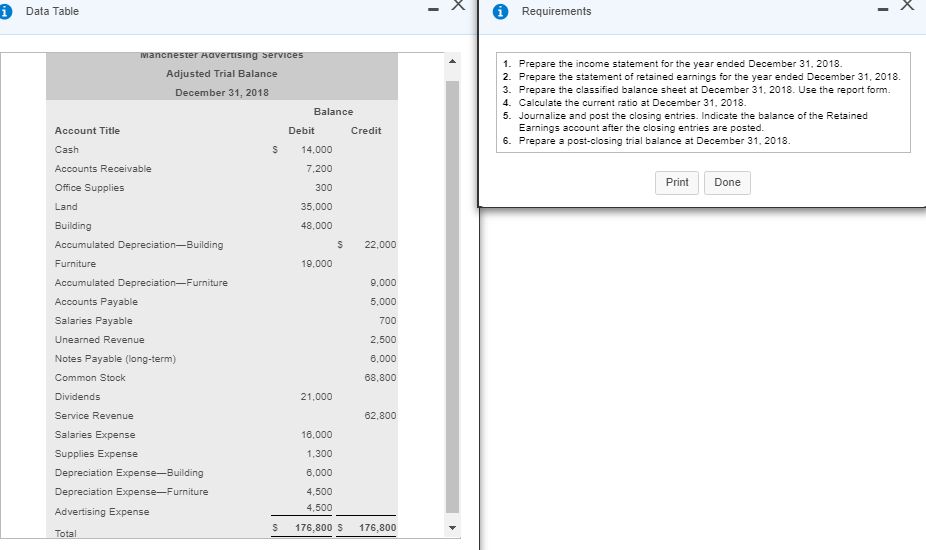Viewport: 926px width, 550px height.
Task: Click the Done button in Requirements
Action: tap(727, 183)
